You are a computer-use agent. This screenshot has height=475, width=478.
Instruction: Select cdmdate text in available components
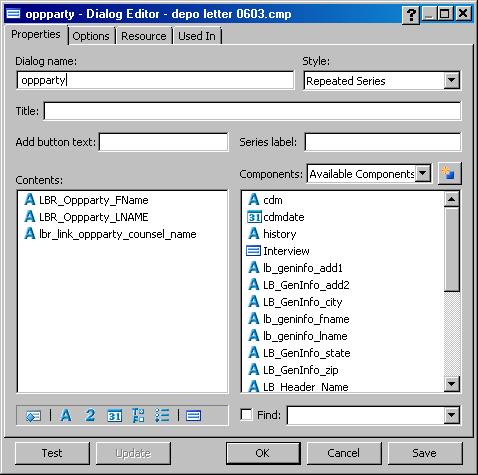click(x=284, y=217)
